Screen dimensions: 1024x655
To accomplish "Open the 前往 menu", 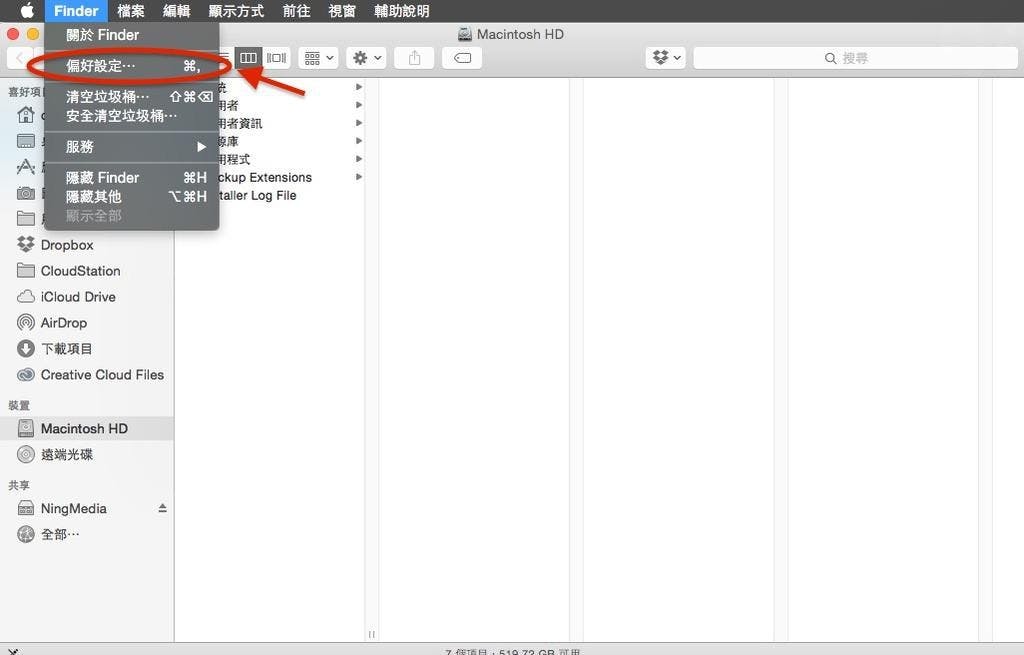I will coord(296,10).
